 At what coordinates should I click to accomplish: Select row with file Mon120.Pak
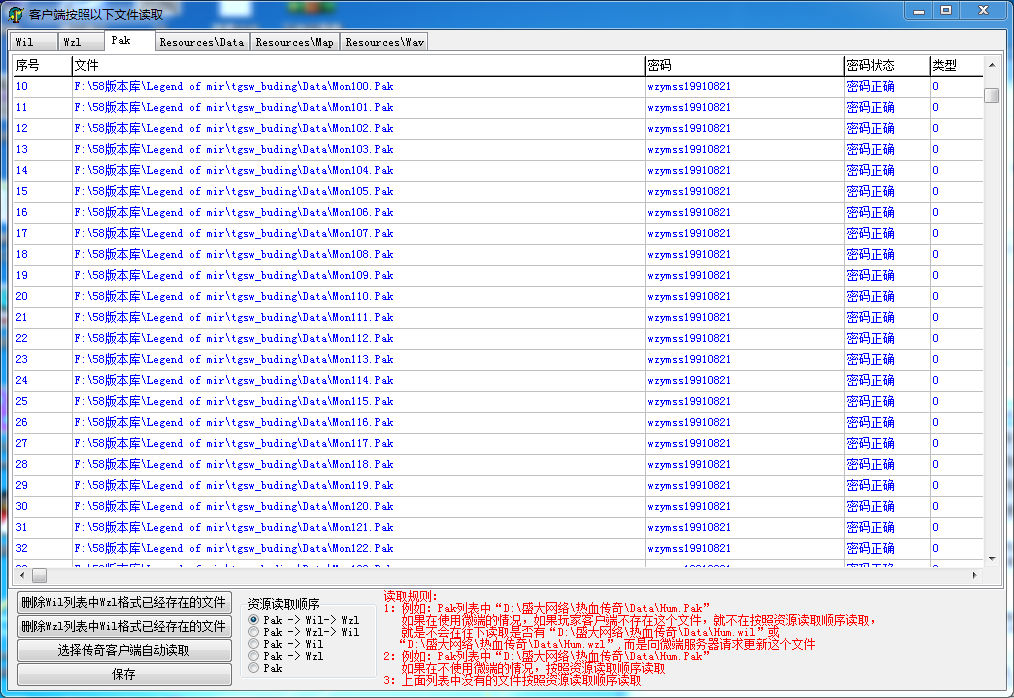[x=498, y=507]
